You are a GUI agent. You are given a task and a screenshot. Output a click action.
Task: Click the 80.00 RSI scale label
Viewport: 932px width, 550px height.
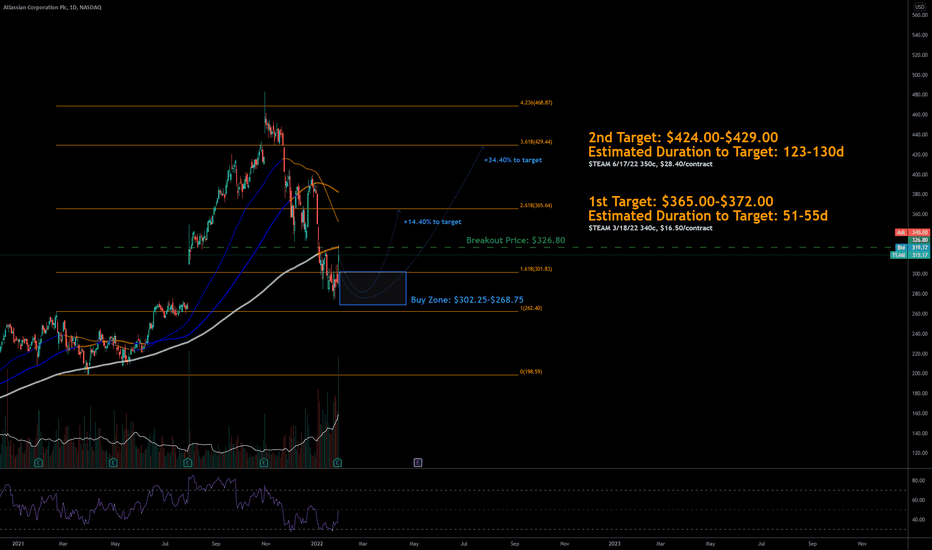pos(918,480)
